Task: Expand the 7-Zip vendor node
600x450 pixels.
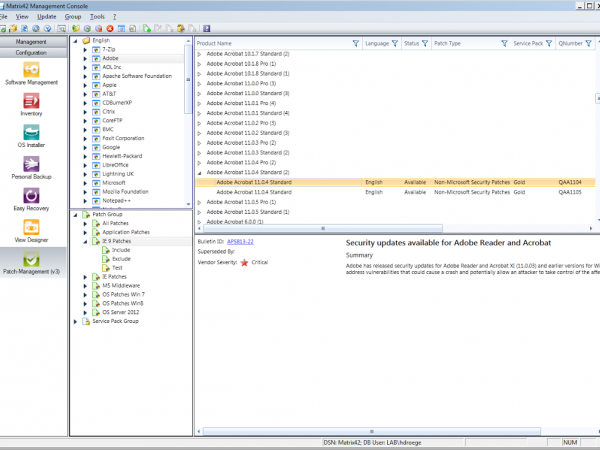Action: coord(85,49)
